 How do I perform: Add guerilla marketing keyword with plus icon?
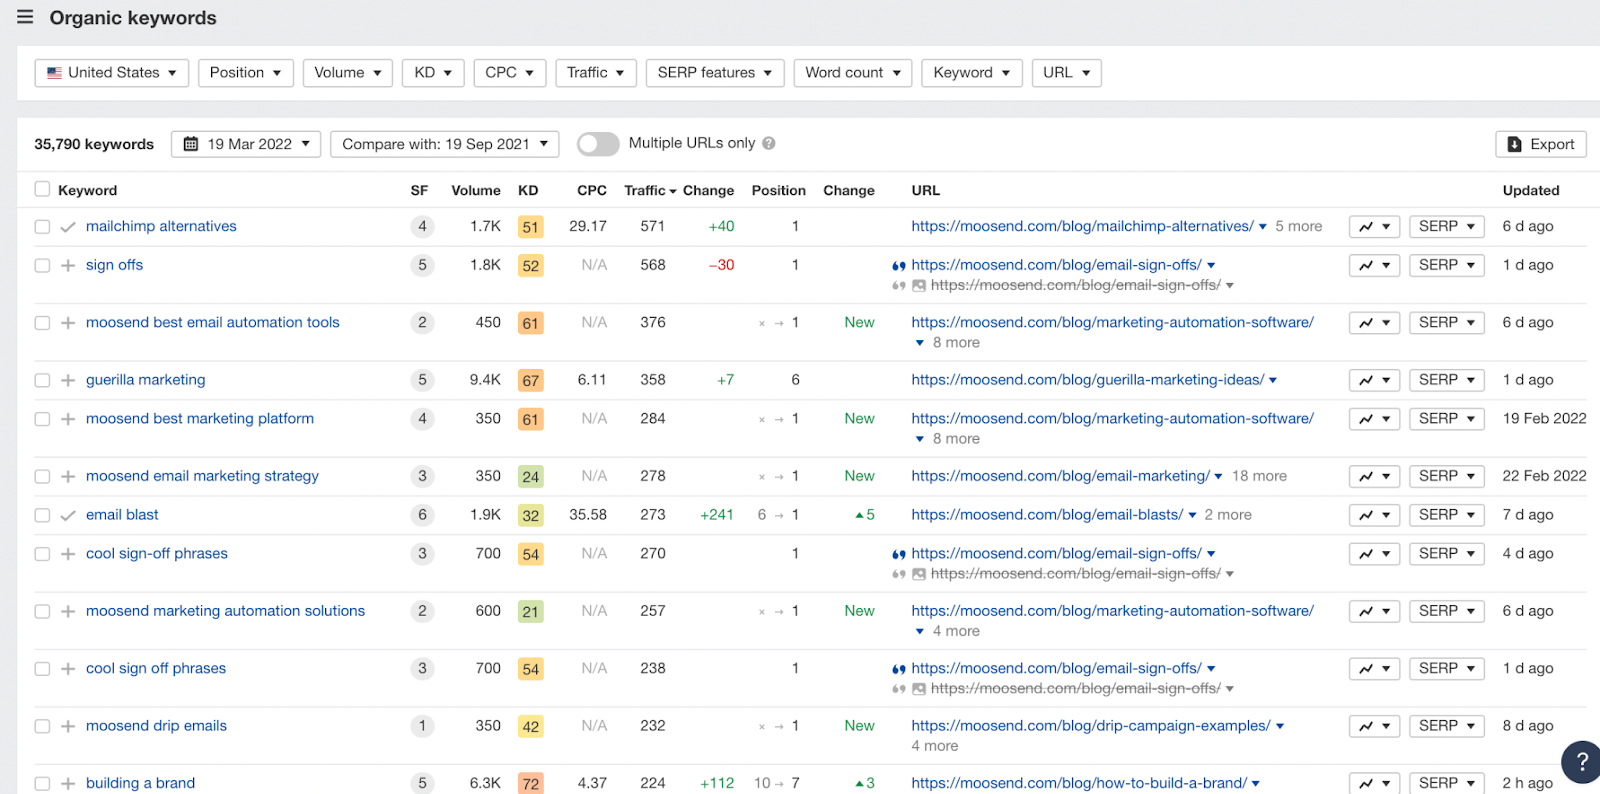(x=68, y=380)
